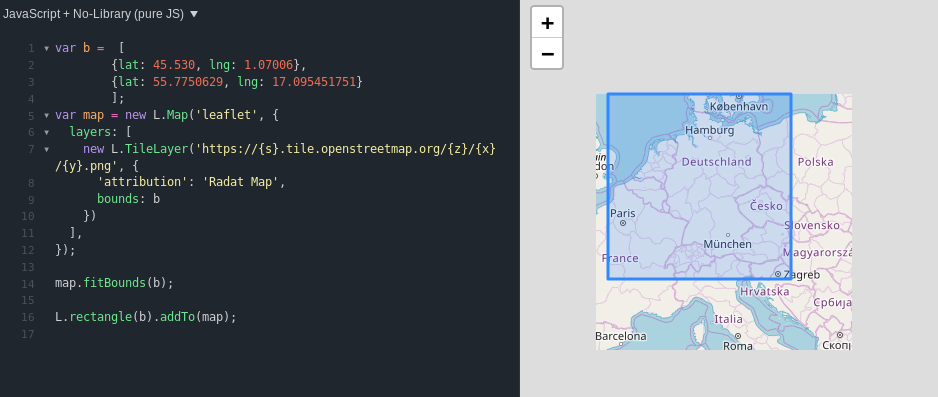Click the København label on the map
This screenshot has height=397, width=938.
738,106
